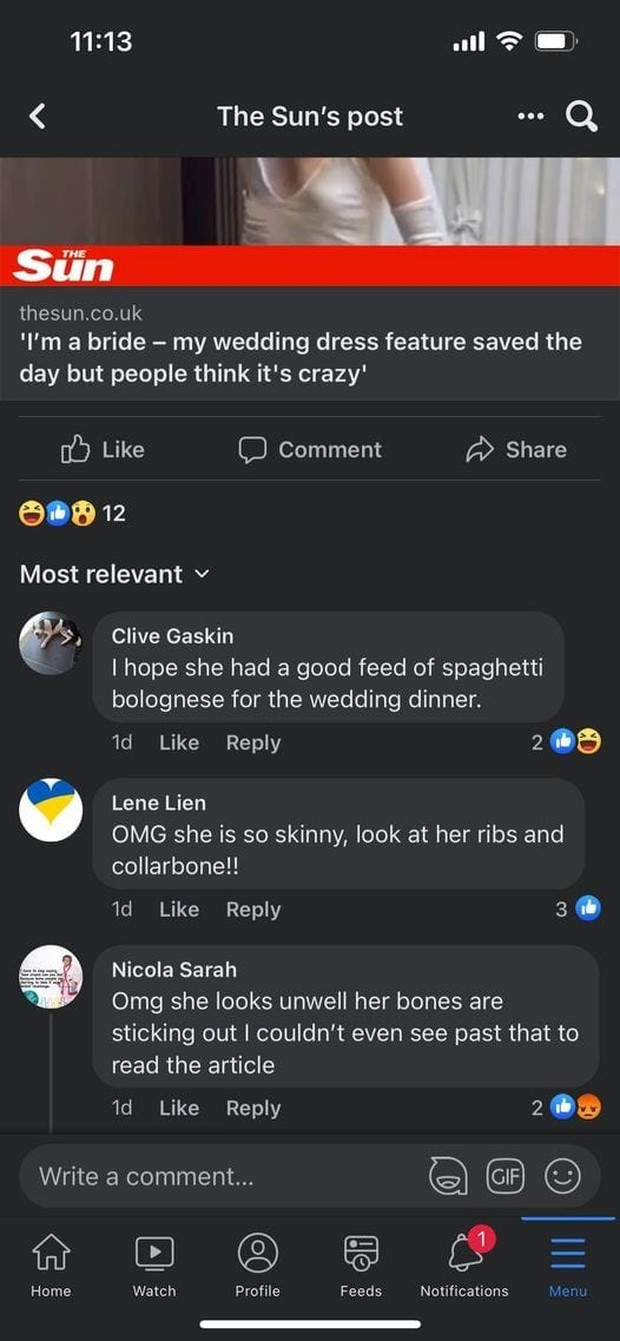
Task: Tap the sticker icon in comment box
Action: click(447, 1176)
